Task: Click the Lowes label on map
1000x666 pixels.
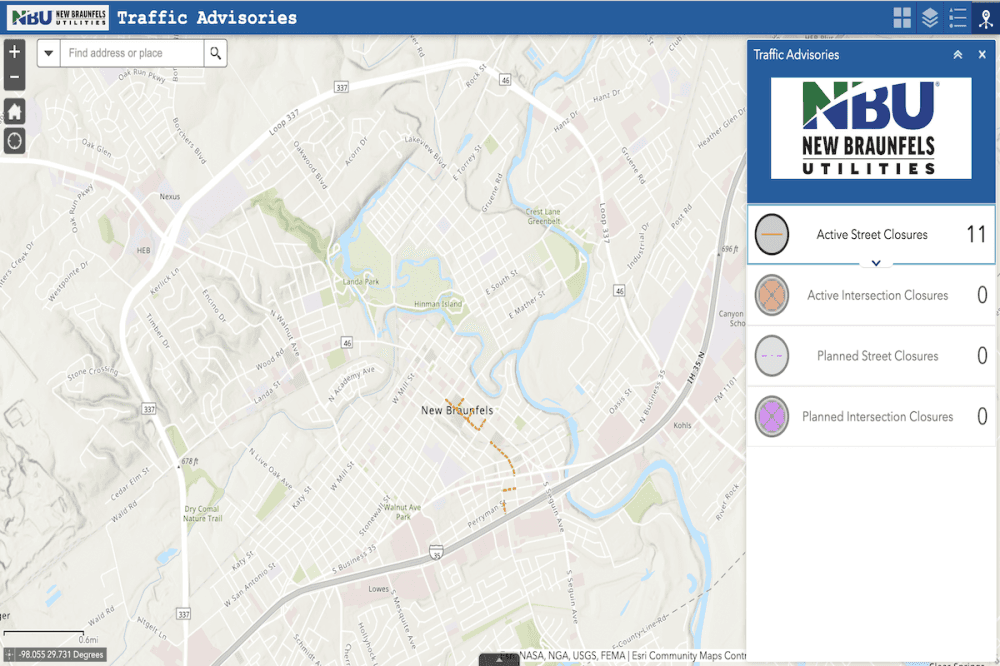Action: pos(378,589)
